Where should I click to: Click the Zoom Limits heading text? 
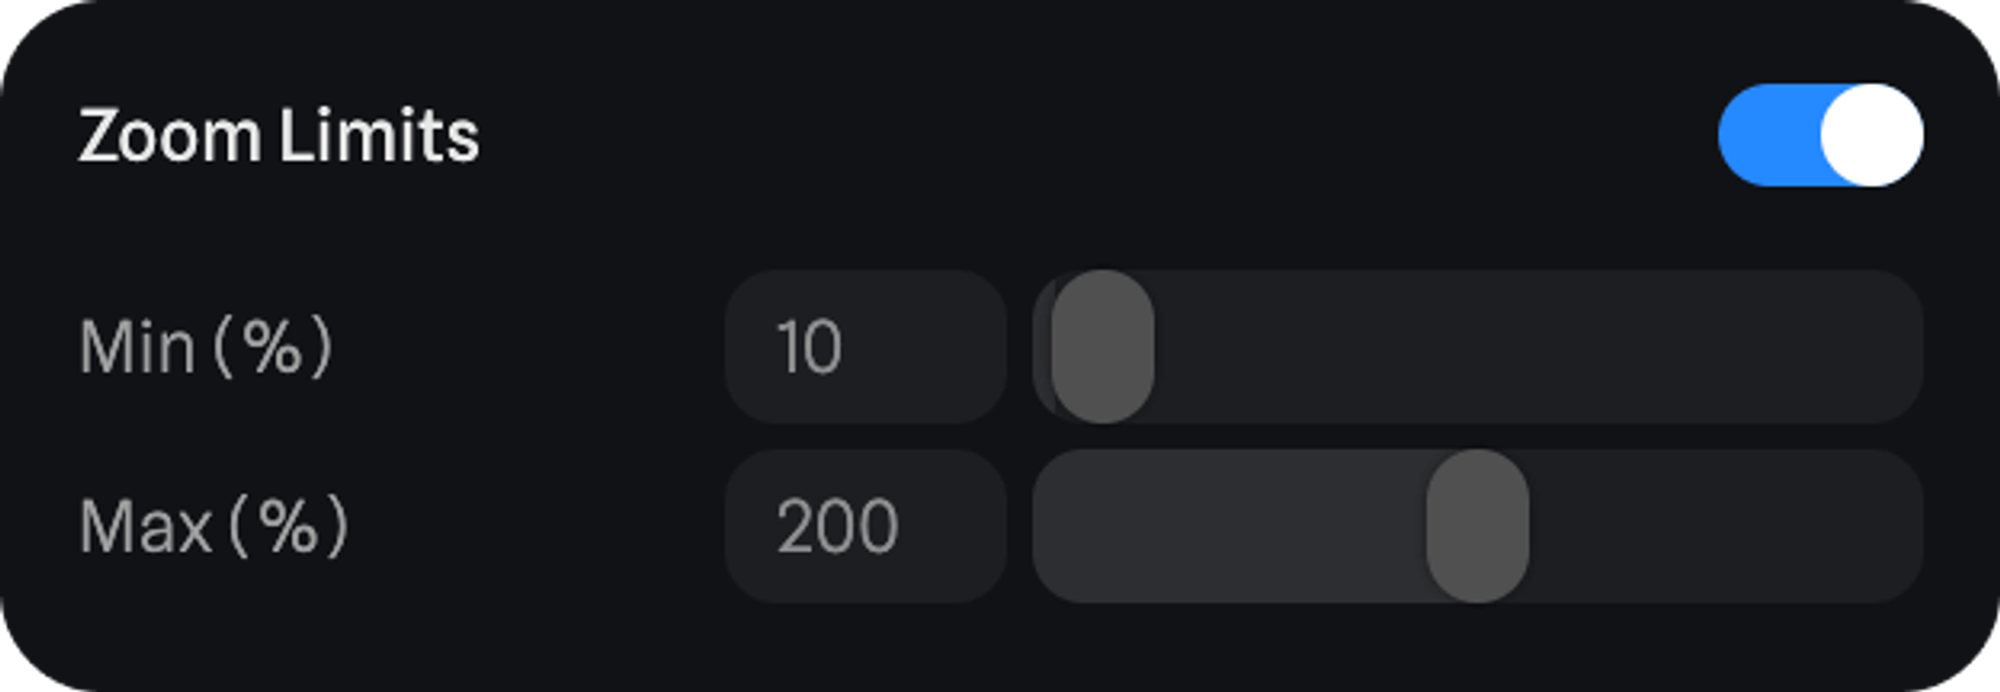(x=279, y=135)
